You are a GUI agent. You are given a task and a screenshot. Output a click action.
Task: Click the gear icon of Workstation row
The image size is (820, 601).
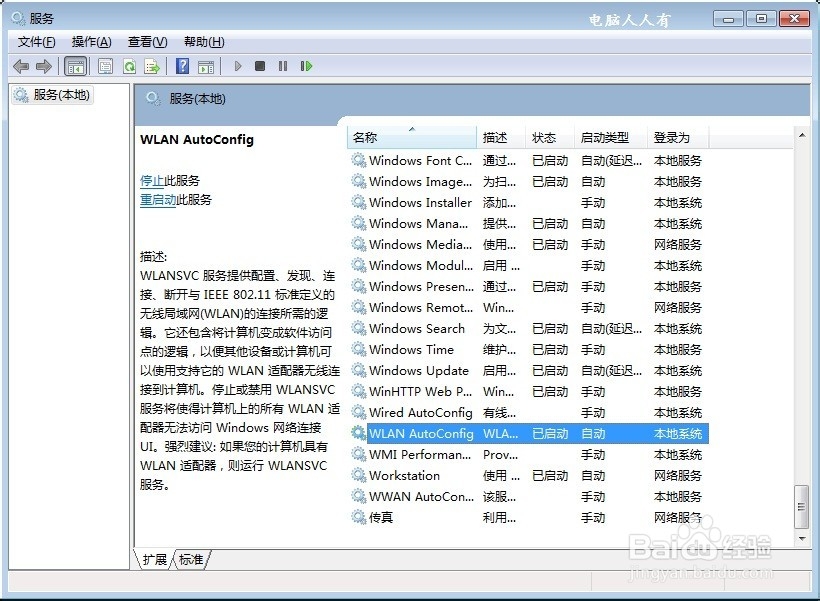[x=358, y=475]
